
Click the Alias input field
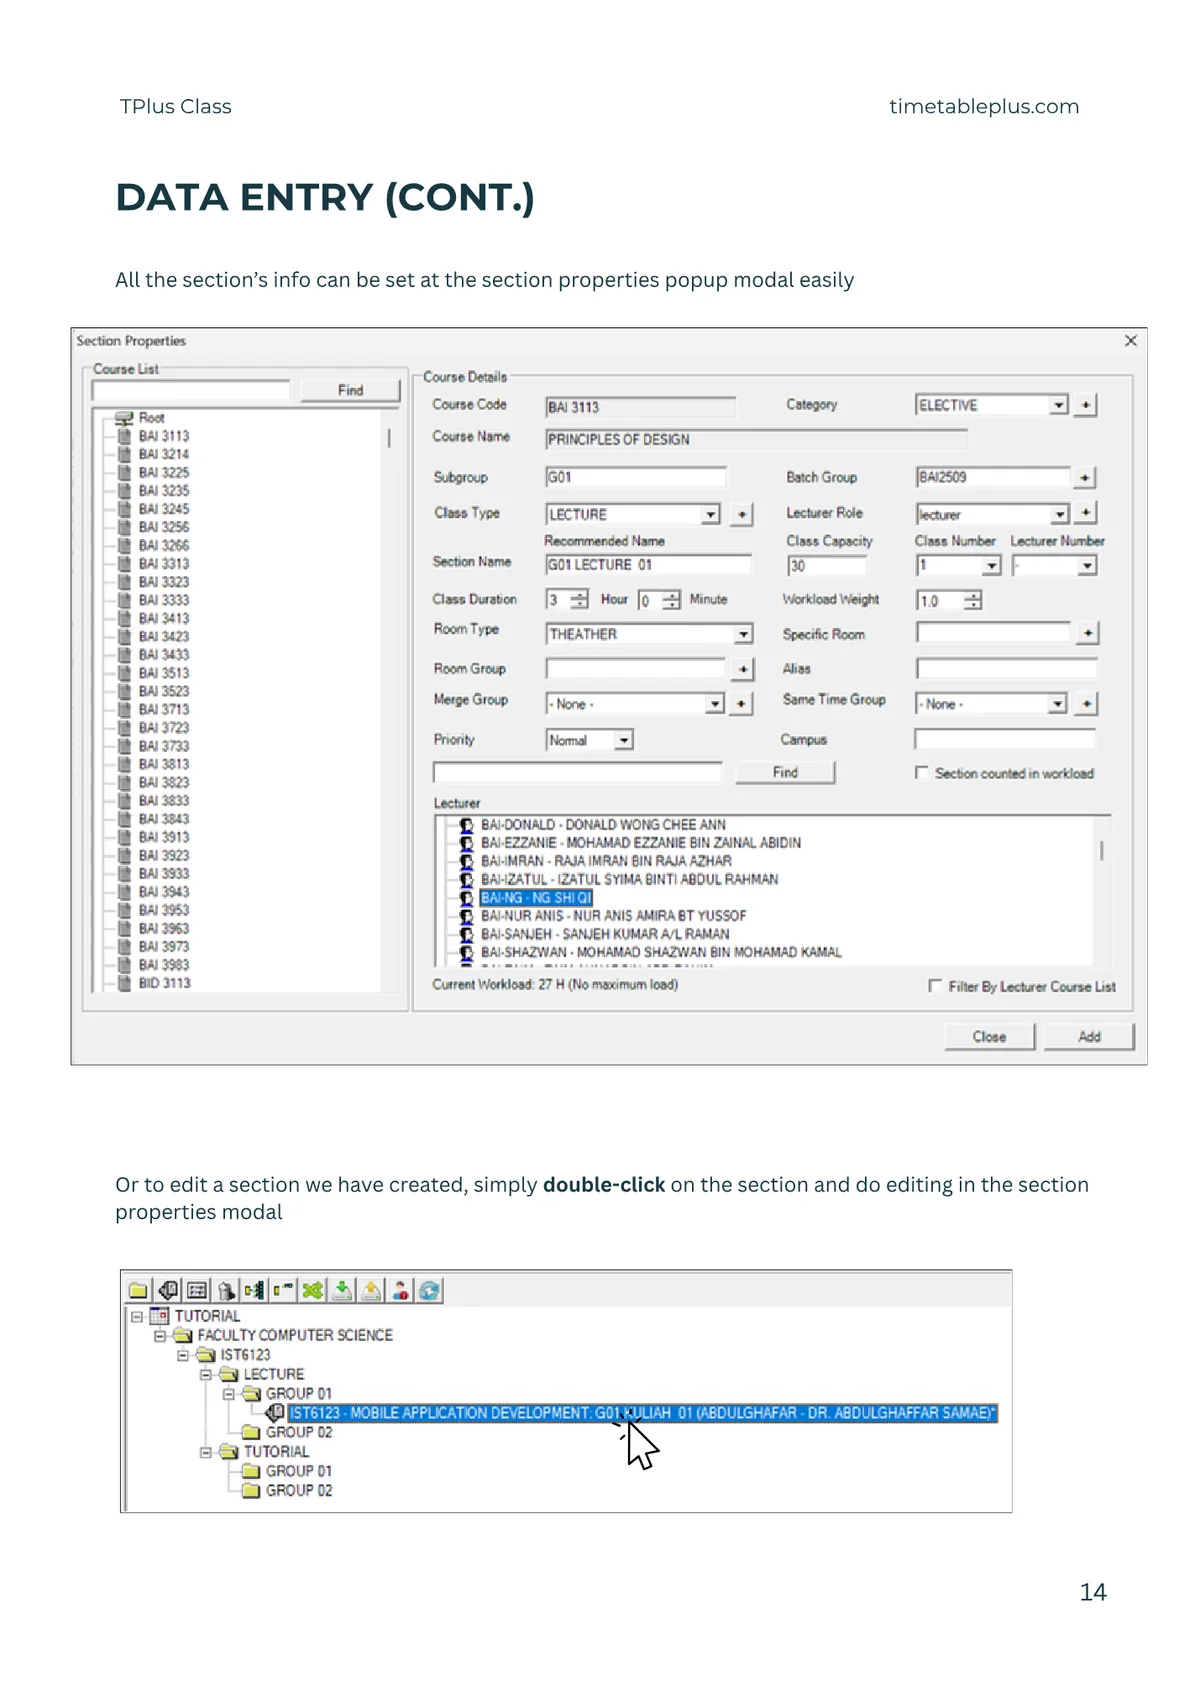point(1006,669)
